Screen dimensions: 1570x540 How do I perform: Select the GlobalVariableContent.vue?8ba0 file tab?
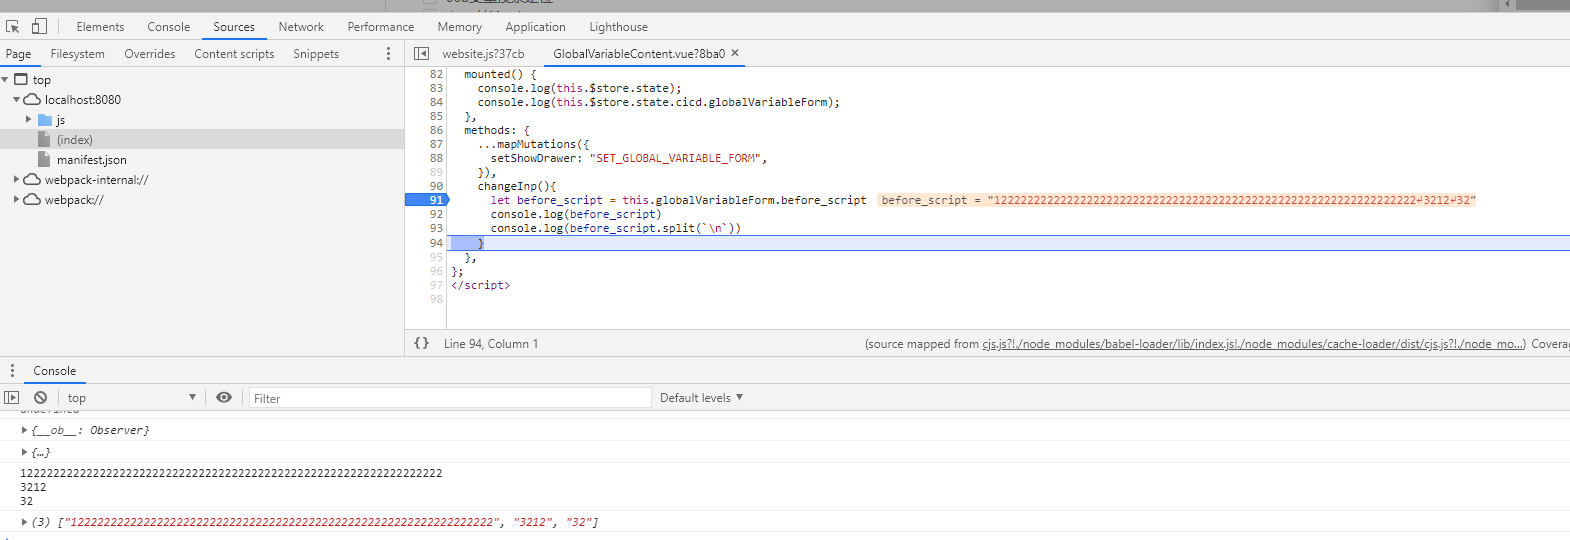pos(639,54)
